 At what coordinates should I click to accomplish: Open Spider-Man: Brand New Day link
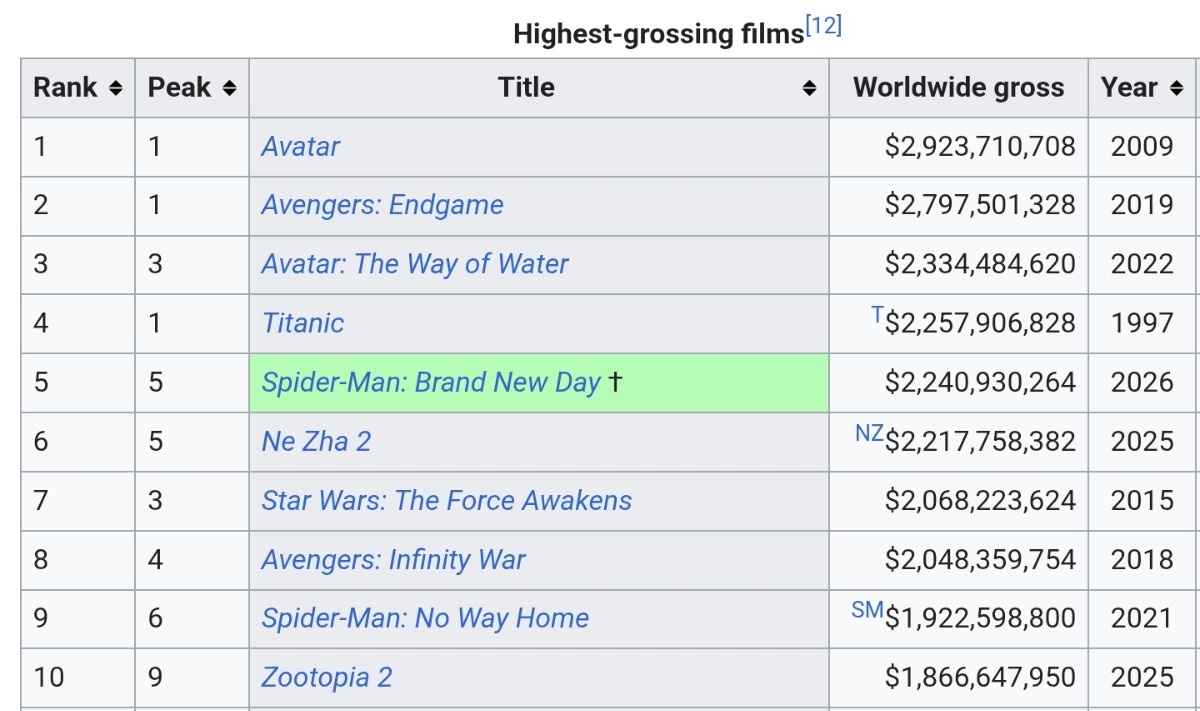(x=431, y=382)
